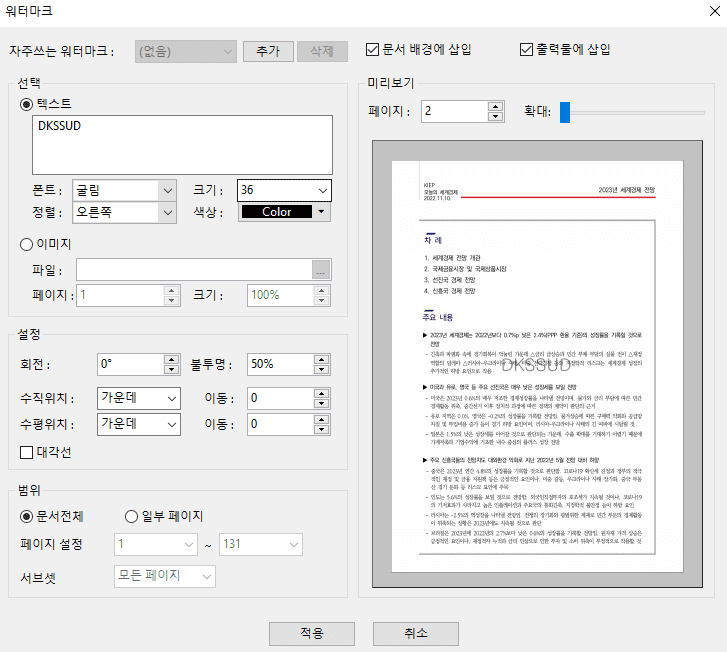The height and width of the screenshot is (652, 727).
Task: Click the preview 페이지 number field
Action: pyautogui.click(x=454, y=111)
